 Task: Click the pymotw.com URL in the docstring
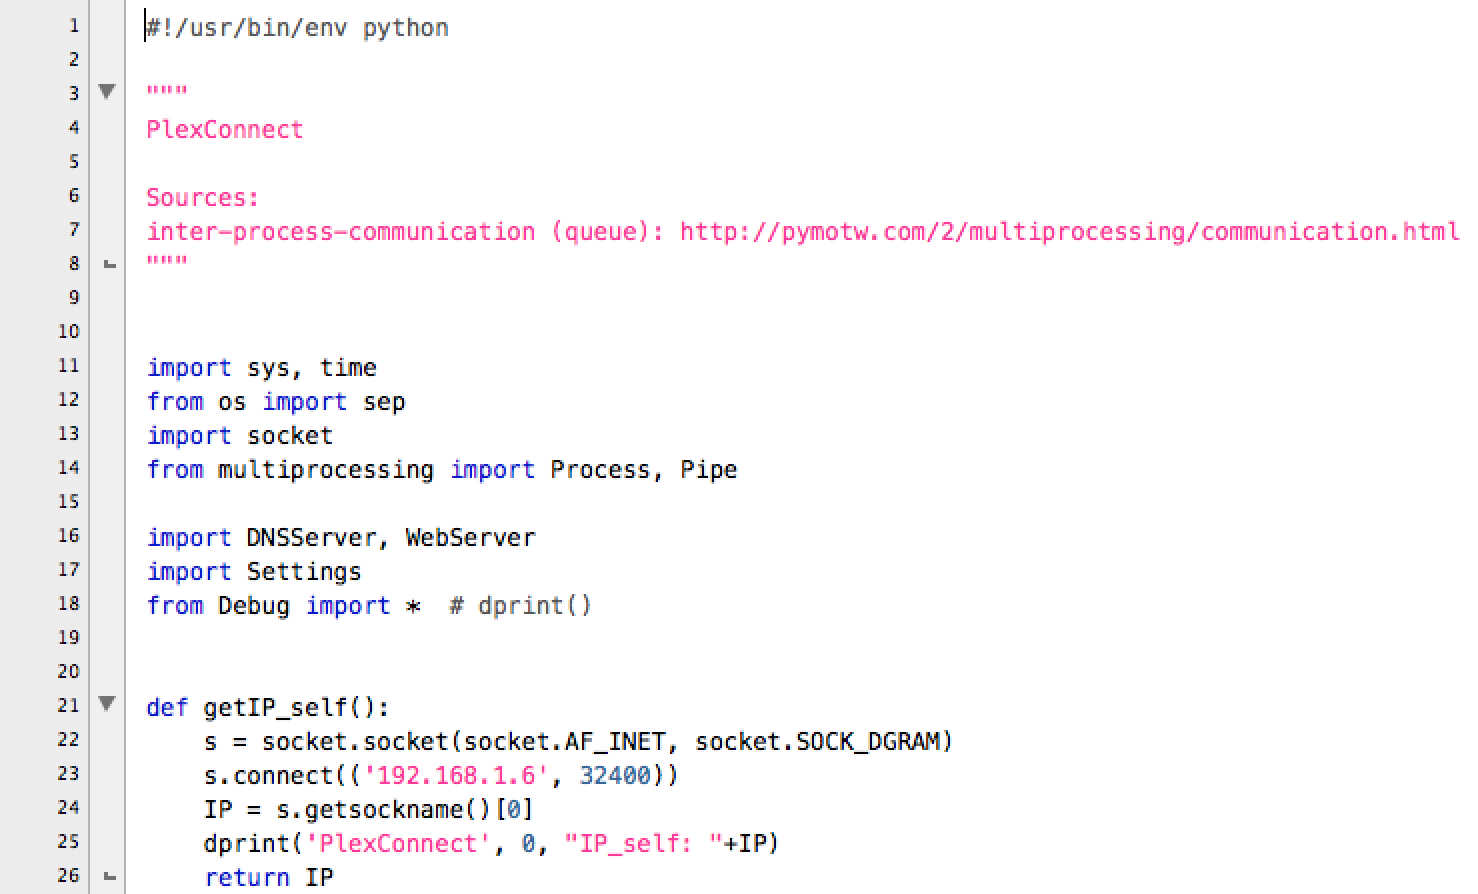(x=1070, y=232)
